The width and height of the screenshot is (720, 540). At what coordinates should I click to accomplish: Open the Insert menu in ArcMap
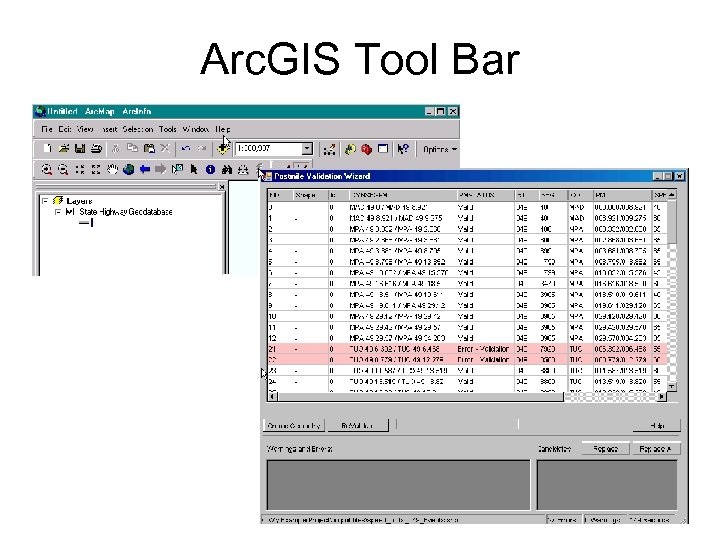(109, 129)
